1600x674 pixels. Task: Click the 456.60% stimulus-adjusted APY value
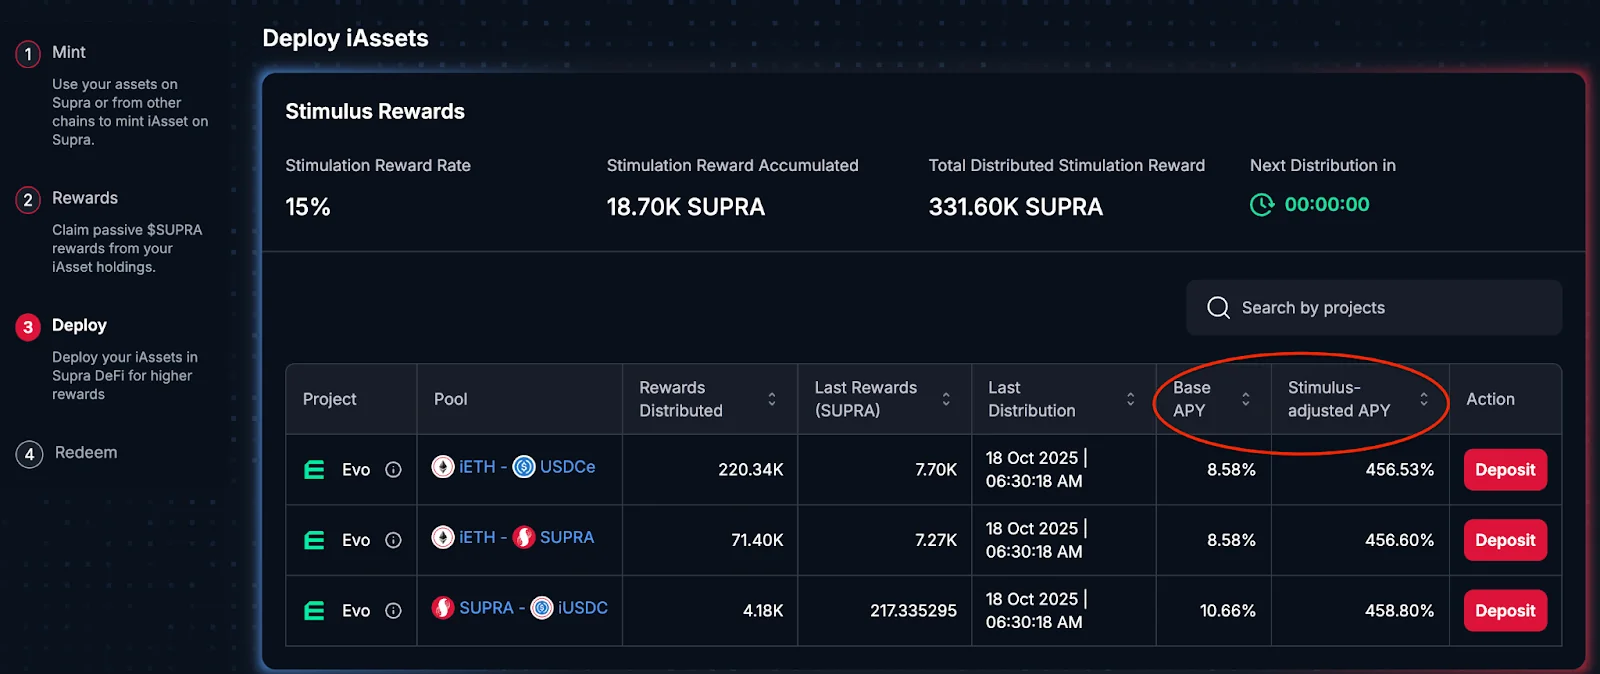(1399, 540)
